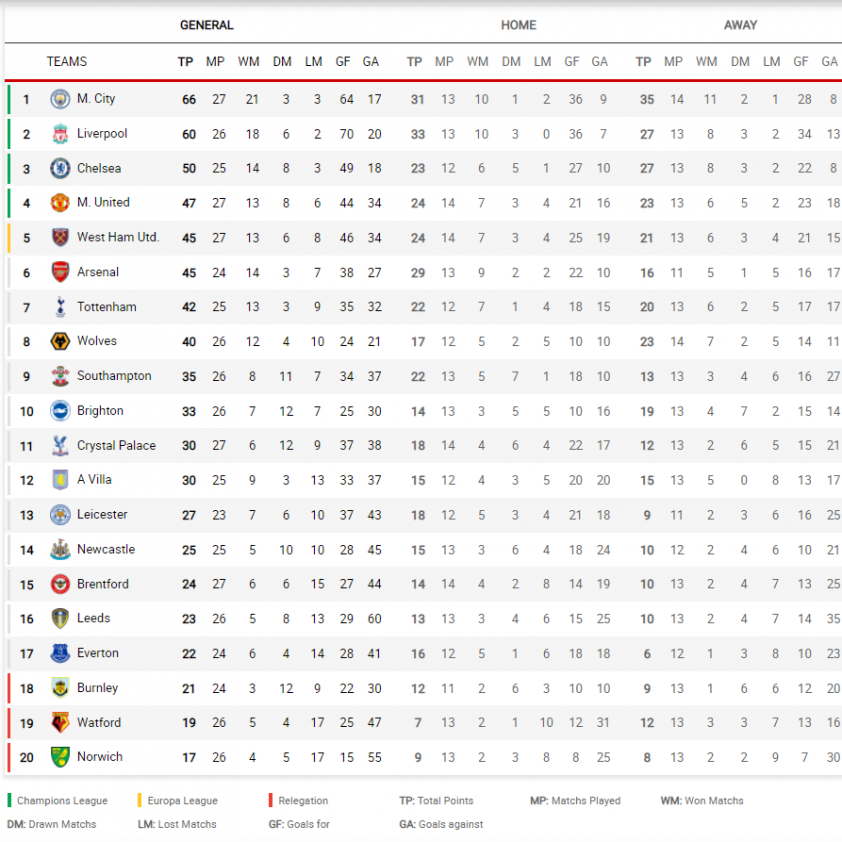
Task: Click the Manchester City club crest
Action: tap(60, 99)
